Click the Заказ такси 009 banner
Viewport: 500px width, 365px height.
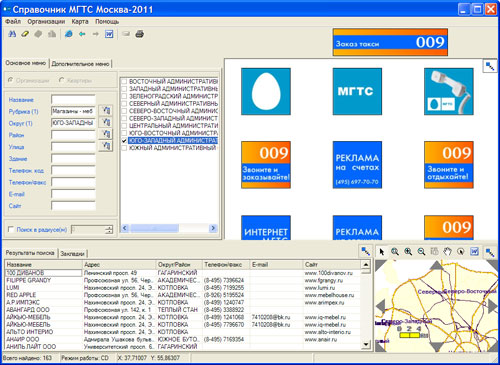[x=390, y=42]
